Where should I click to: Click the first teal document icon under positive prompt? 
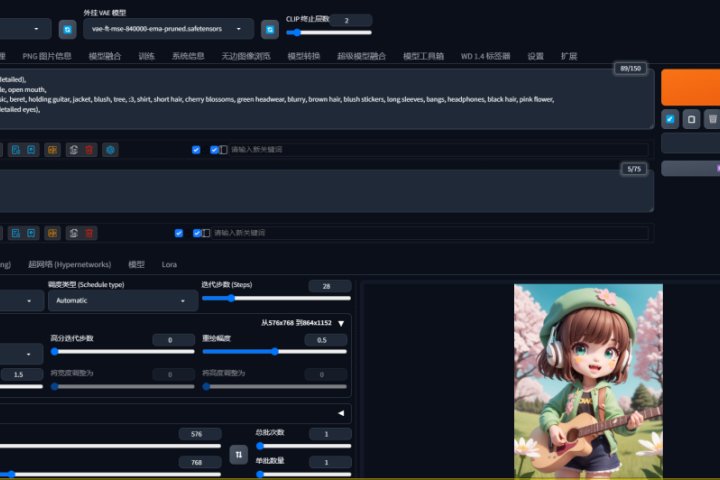[x=16, y=150]
